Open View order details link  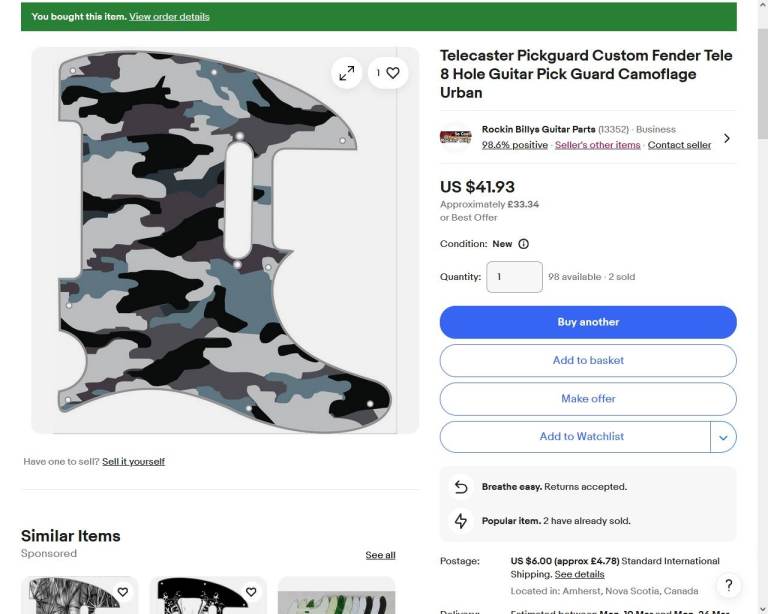pos(169,17)
